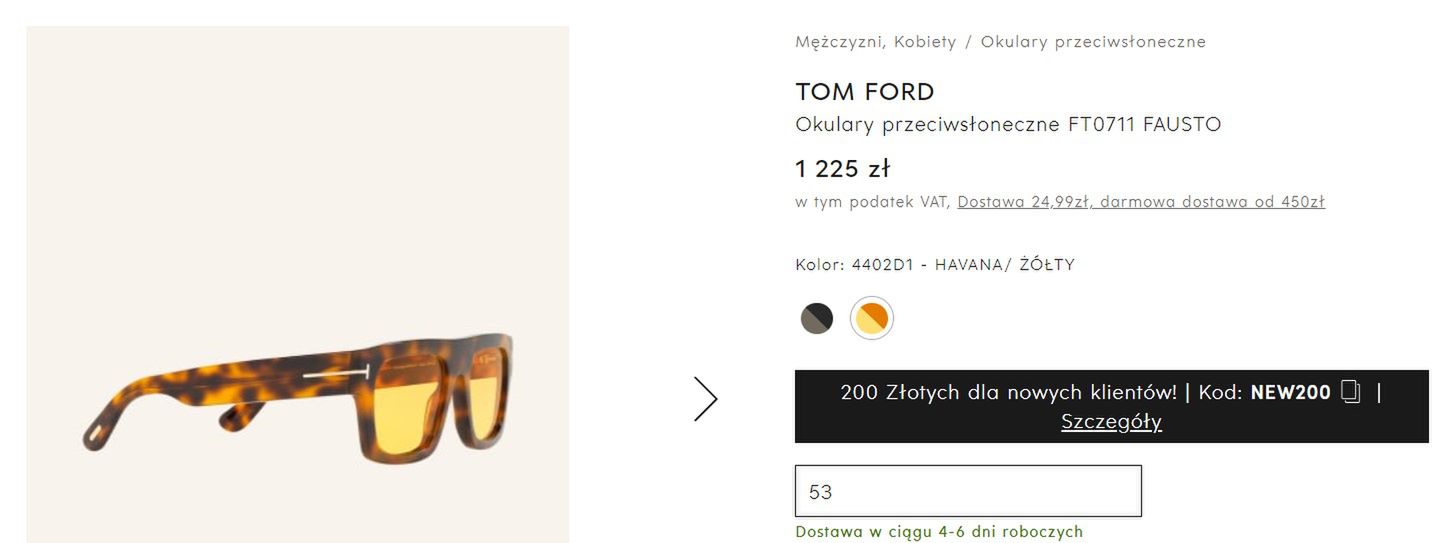The width and height of the screenshot is (1455, 543).
Task: Open the Szczegóły link in promo banner
Action: point(1111,422)
